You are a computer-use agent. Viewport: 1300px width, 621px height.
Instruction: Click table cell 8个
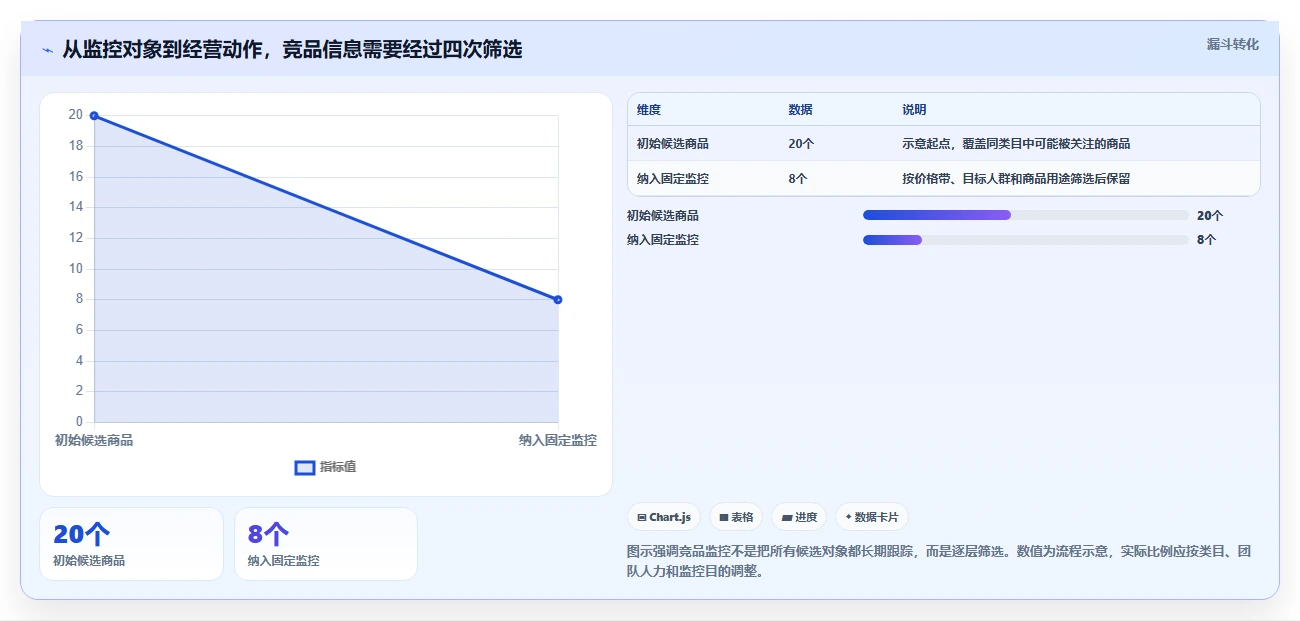(797, 179)
